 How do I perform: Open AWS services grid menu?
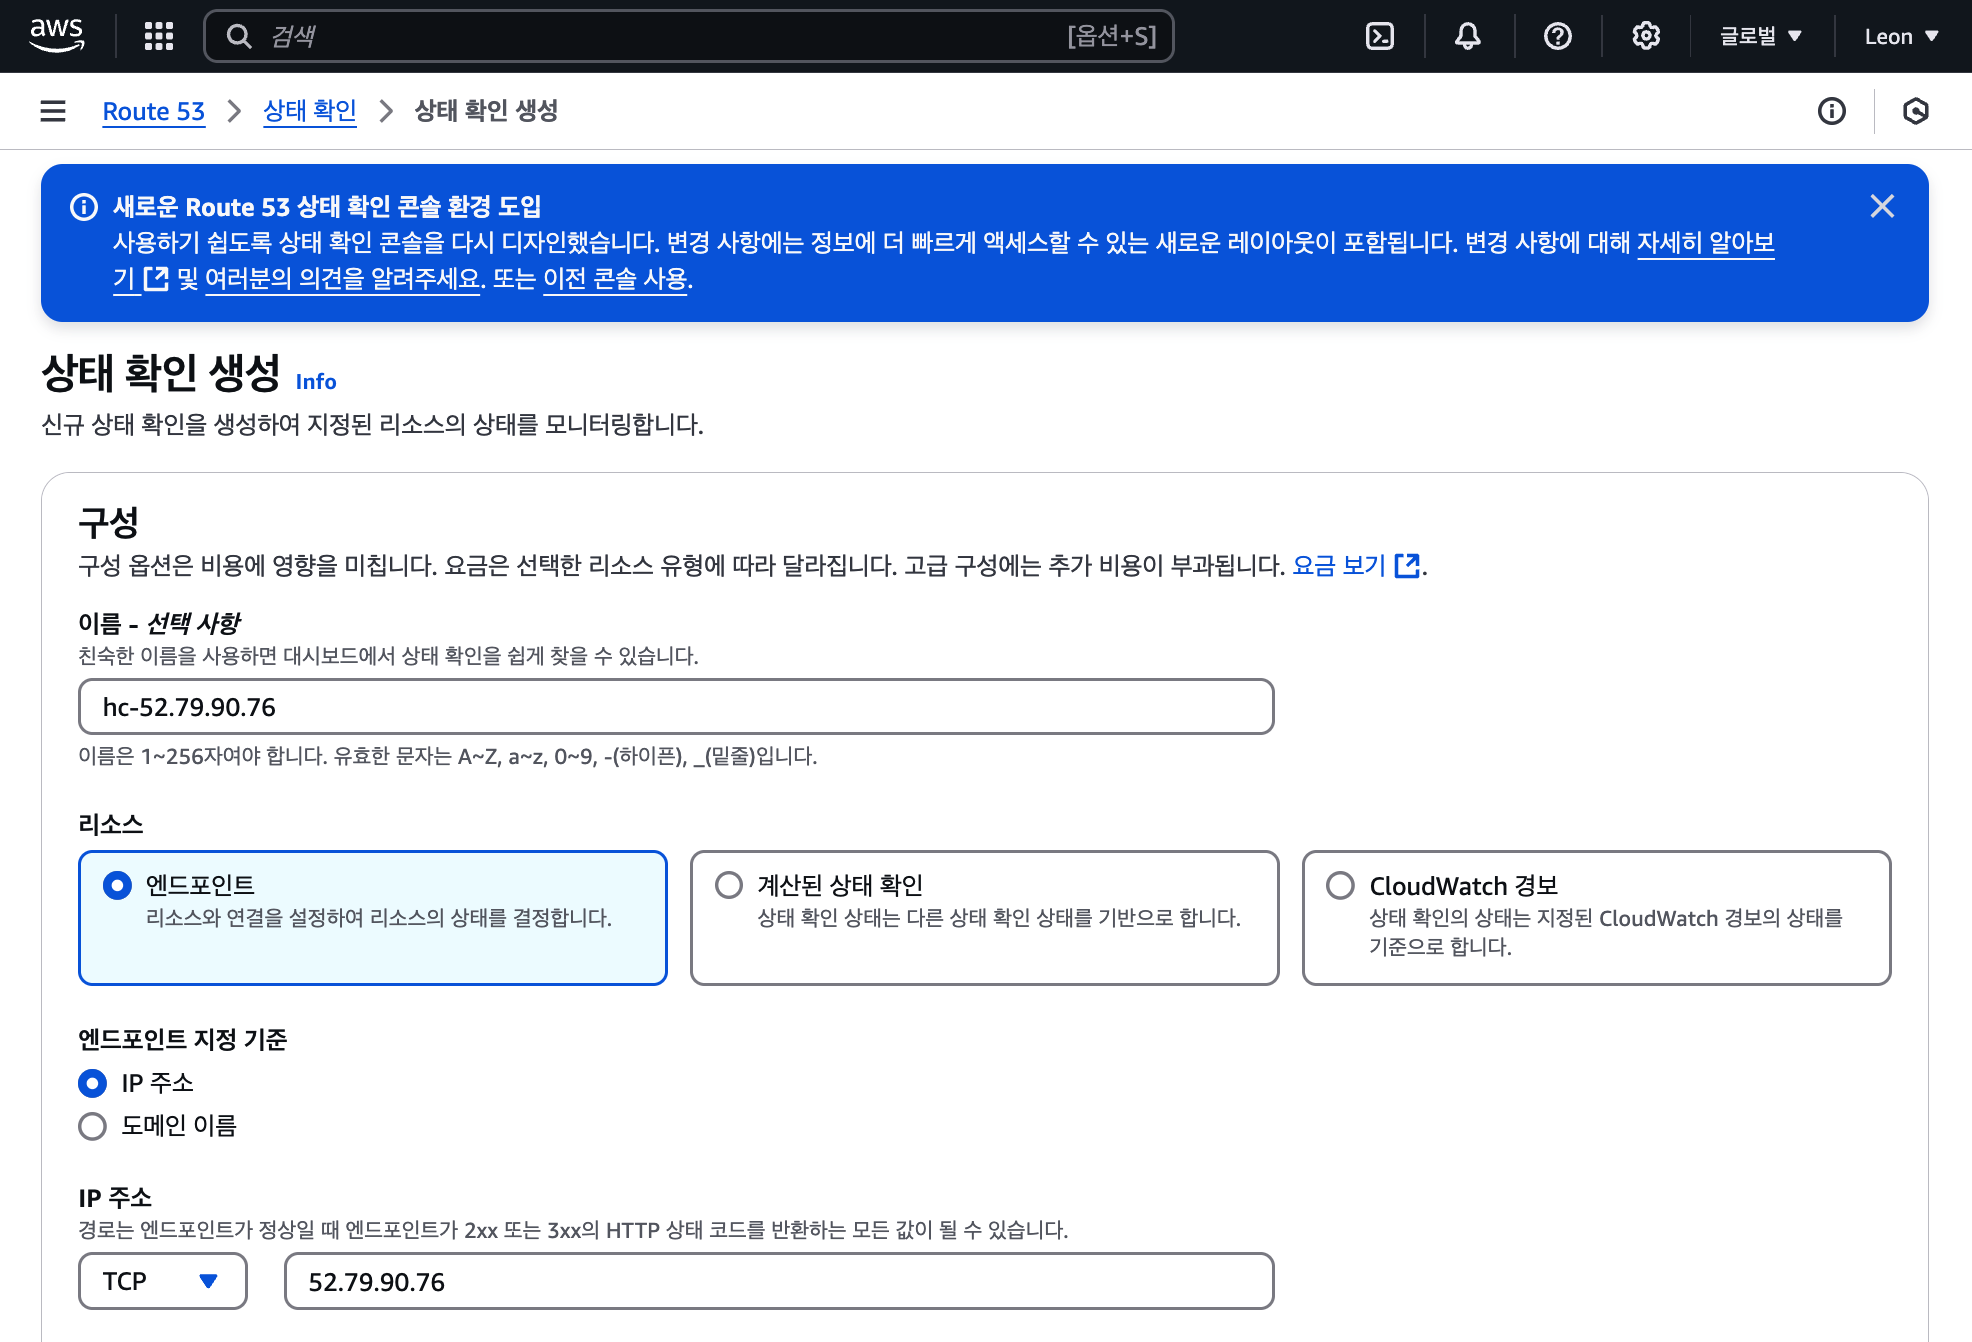[x=158, y=36]
